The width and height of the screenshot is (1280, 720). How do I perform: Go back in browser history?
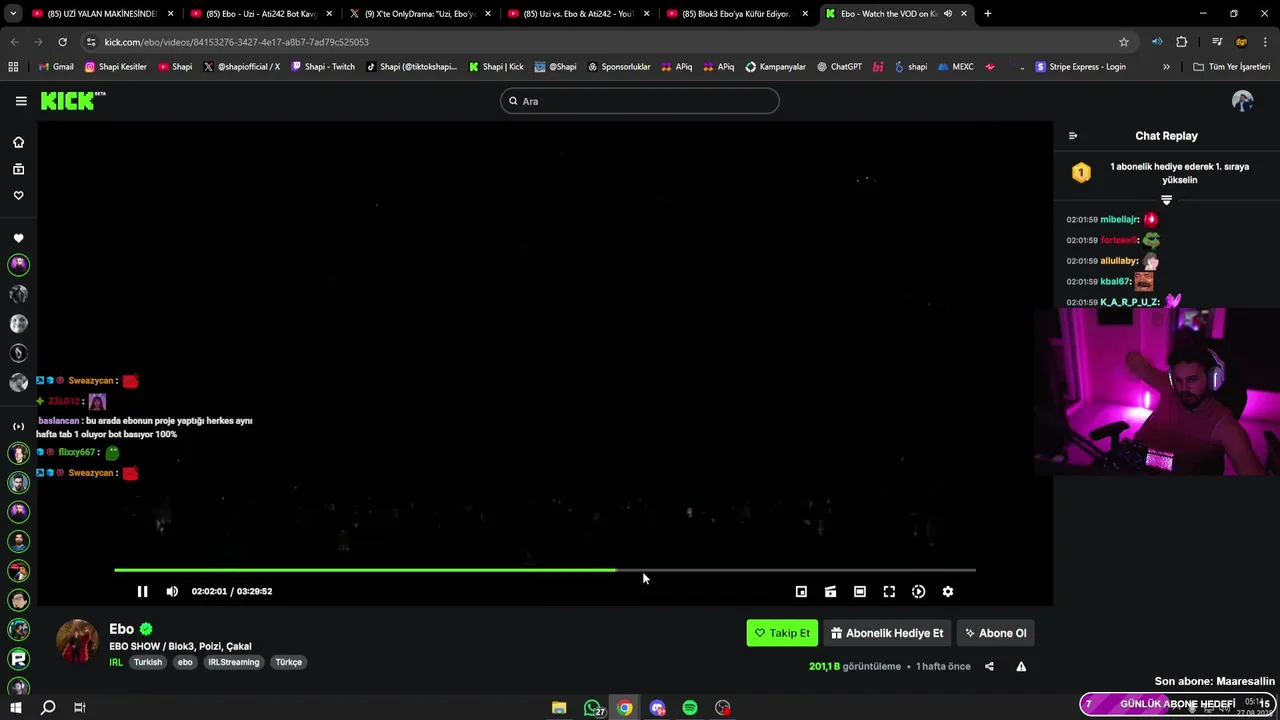click(x=14, y=42)
